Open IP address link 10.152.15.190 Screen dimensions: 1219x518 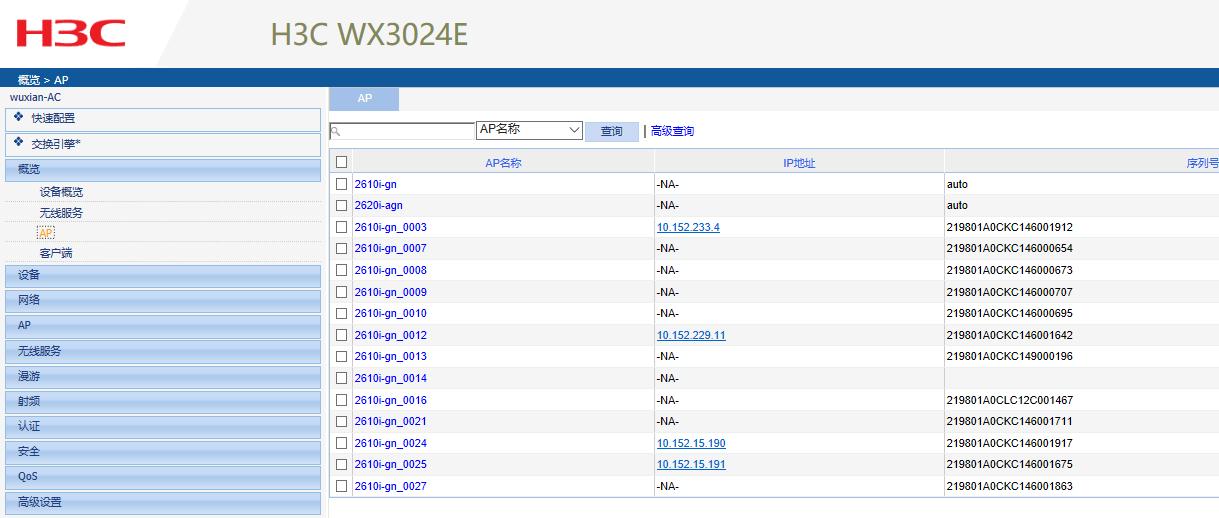pos(691,443)
